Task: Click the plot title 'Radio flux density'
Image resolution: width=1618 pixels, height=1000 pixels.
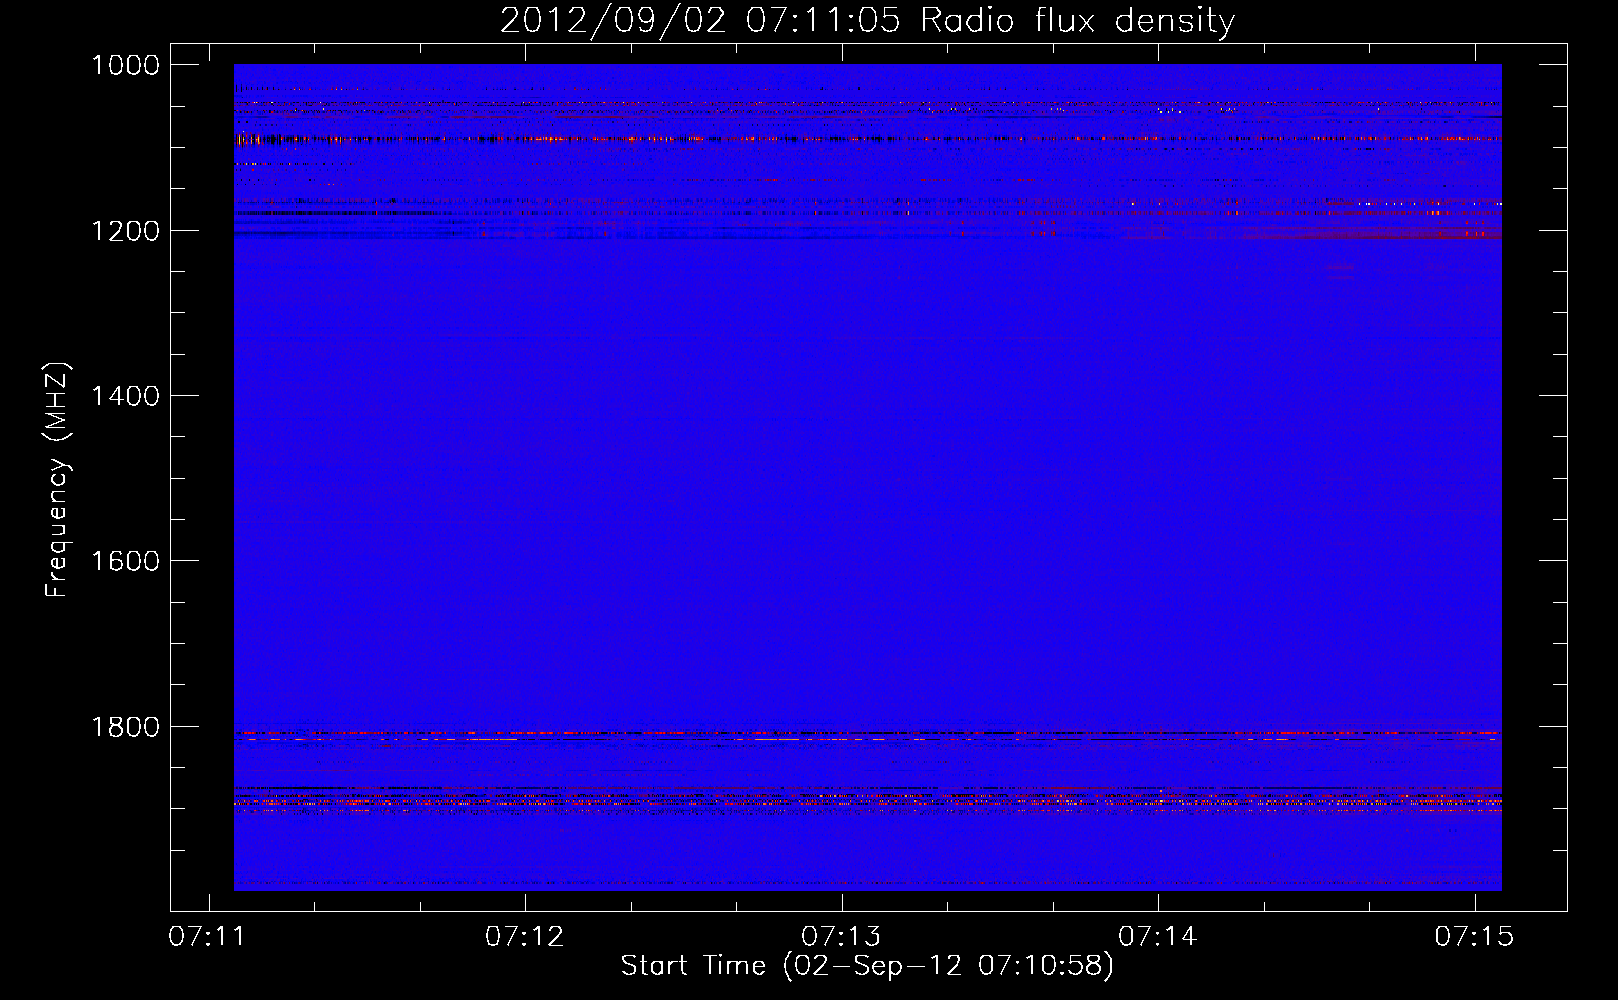Action: point(1078,21)
